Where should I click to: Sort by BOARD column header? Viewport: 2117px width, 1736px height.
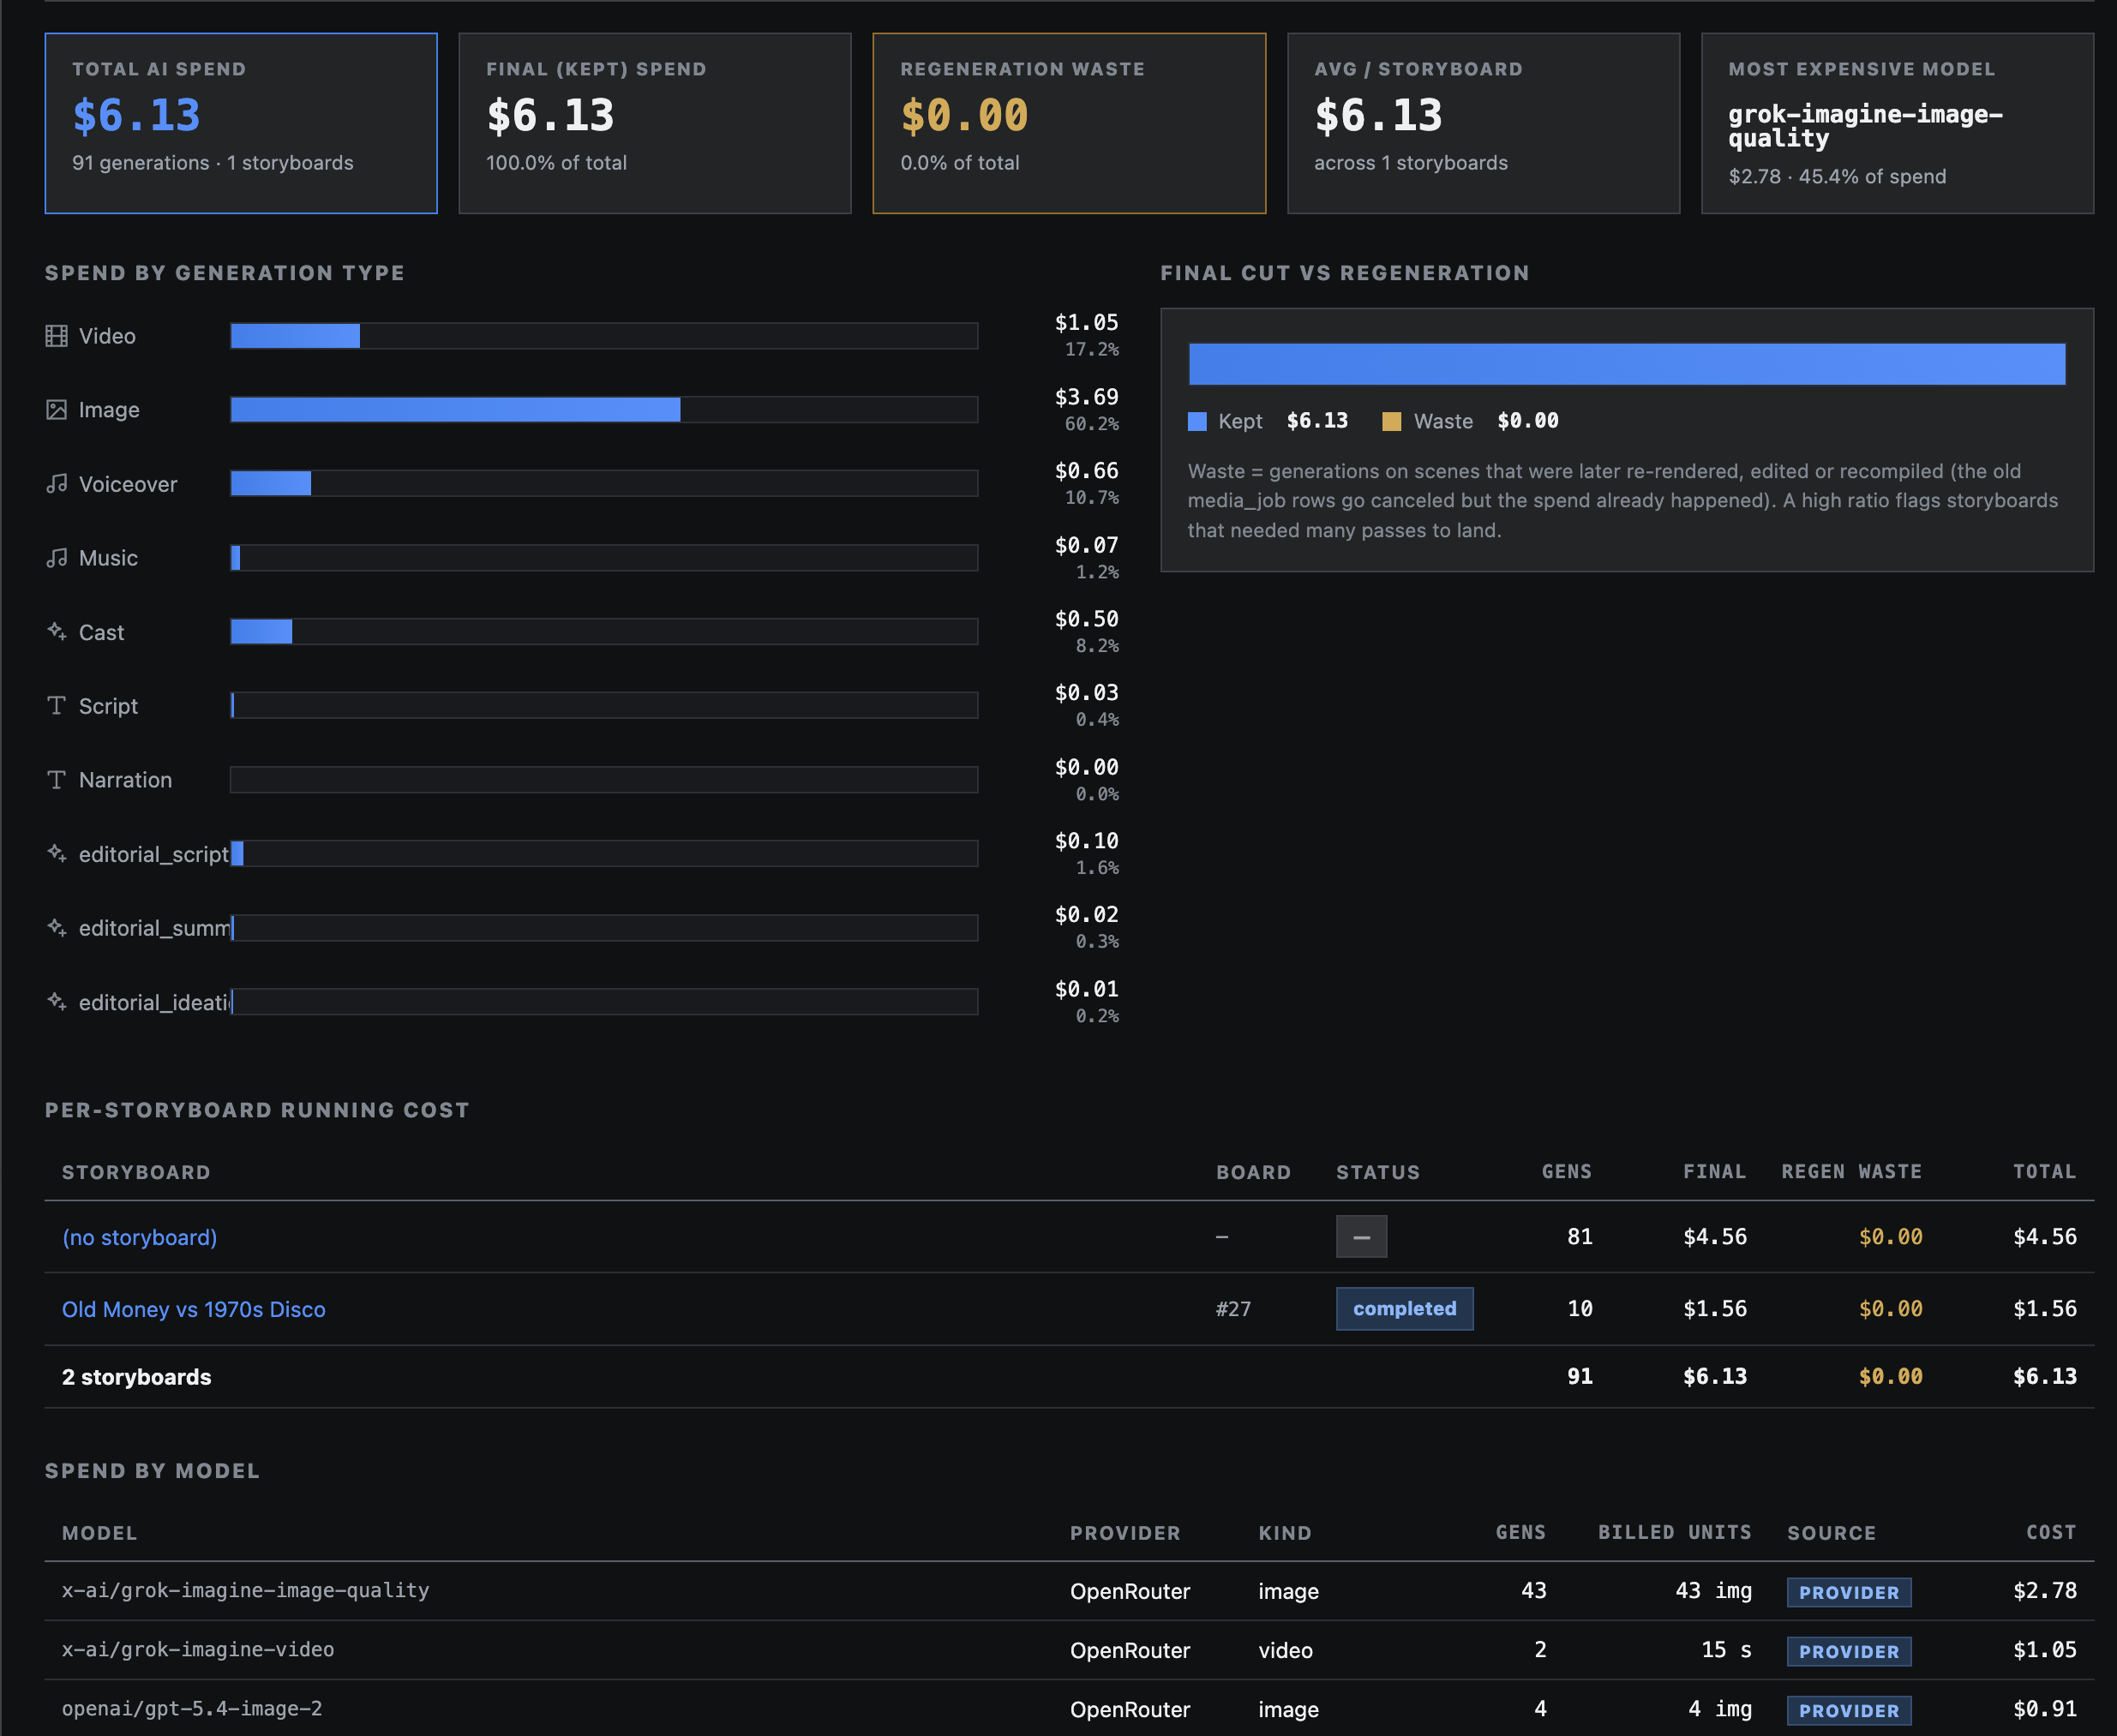1253,1172
